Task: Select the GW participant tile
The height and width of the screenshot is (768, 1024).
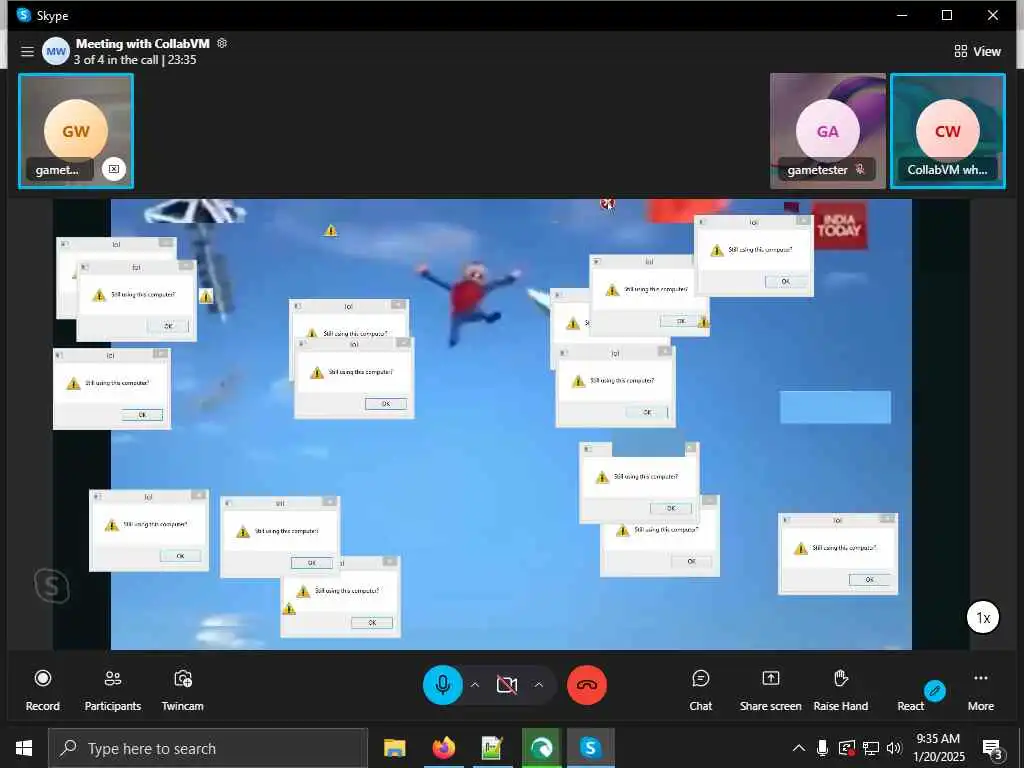Action: point(76,131)
